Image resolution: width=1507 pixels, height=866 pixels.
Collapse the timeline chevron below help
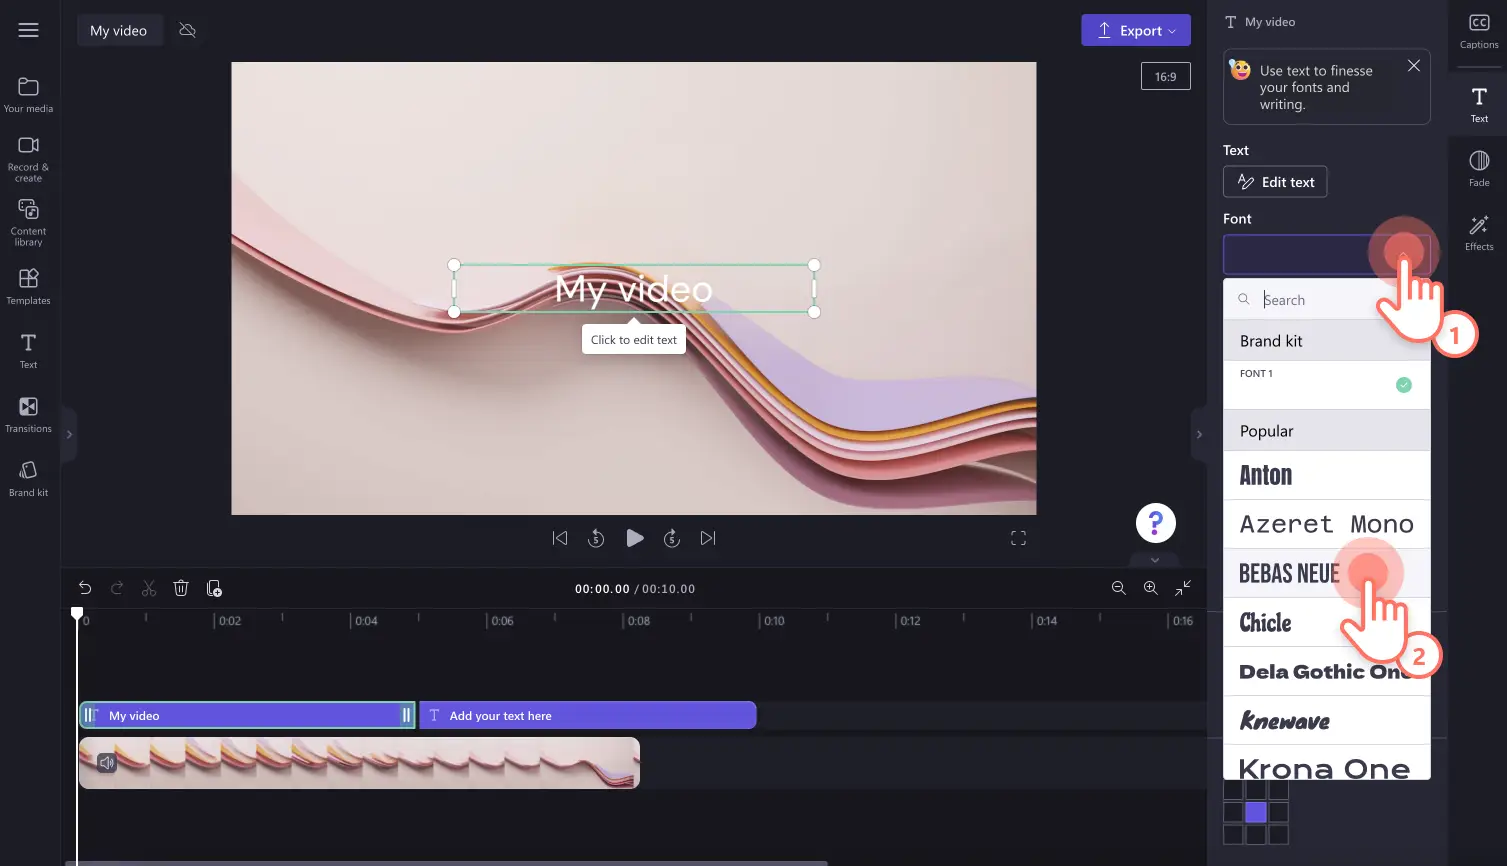[x=1155, y=560]
